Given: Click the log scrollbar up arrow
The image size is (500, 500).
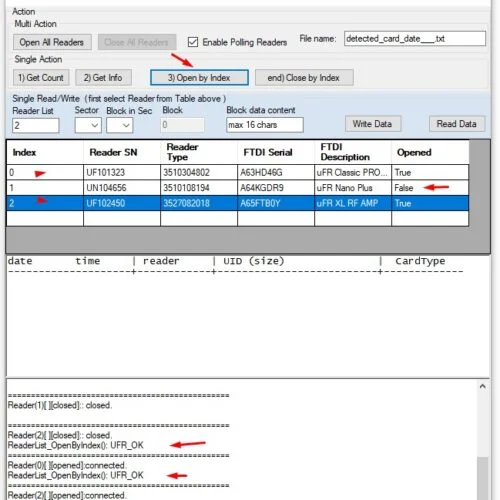Looking at the screenshot, I should pyautogui.click(x=483, y=386).
